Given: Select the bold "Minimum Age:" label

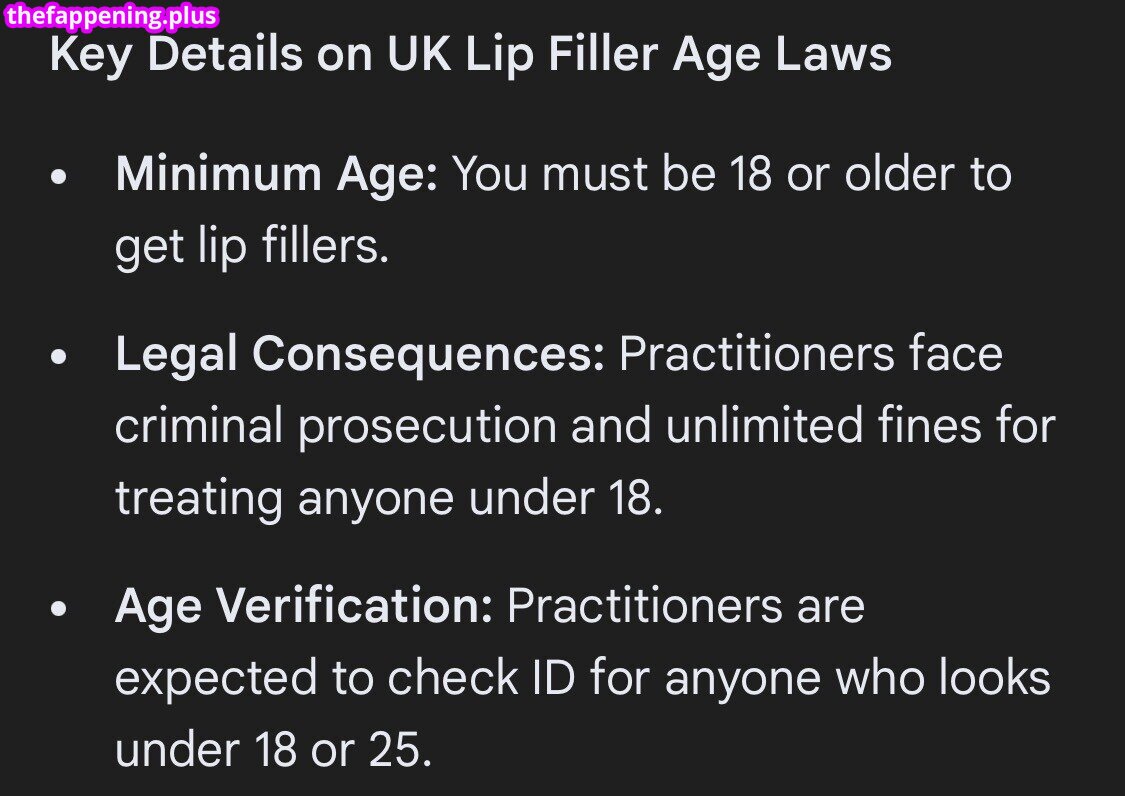Looking at the screenshot, I should click(x=277, y=175).
